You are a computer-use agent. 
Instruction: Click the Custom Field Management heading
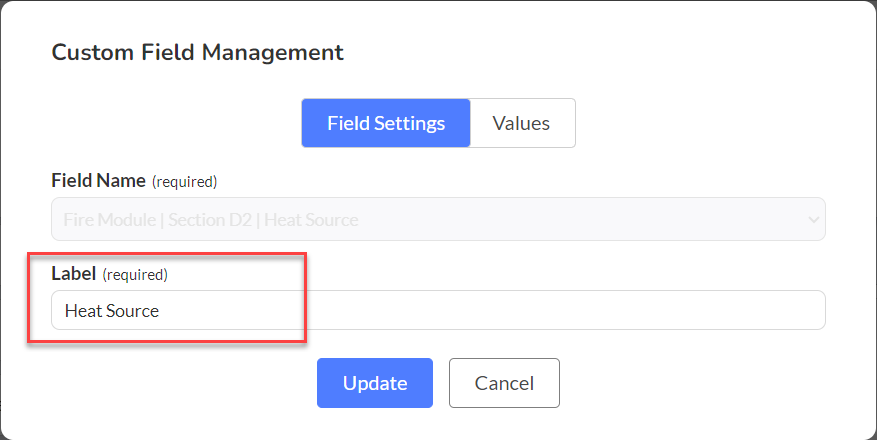(x=197, y=53)
